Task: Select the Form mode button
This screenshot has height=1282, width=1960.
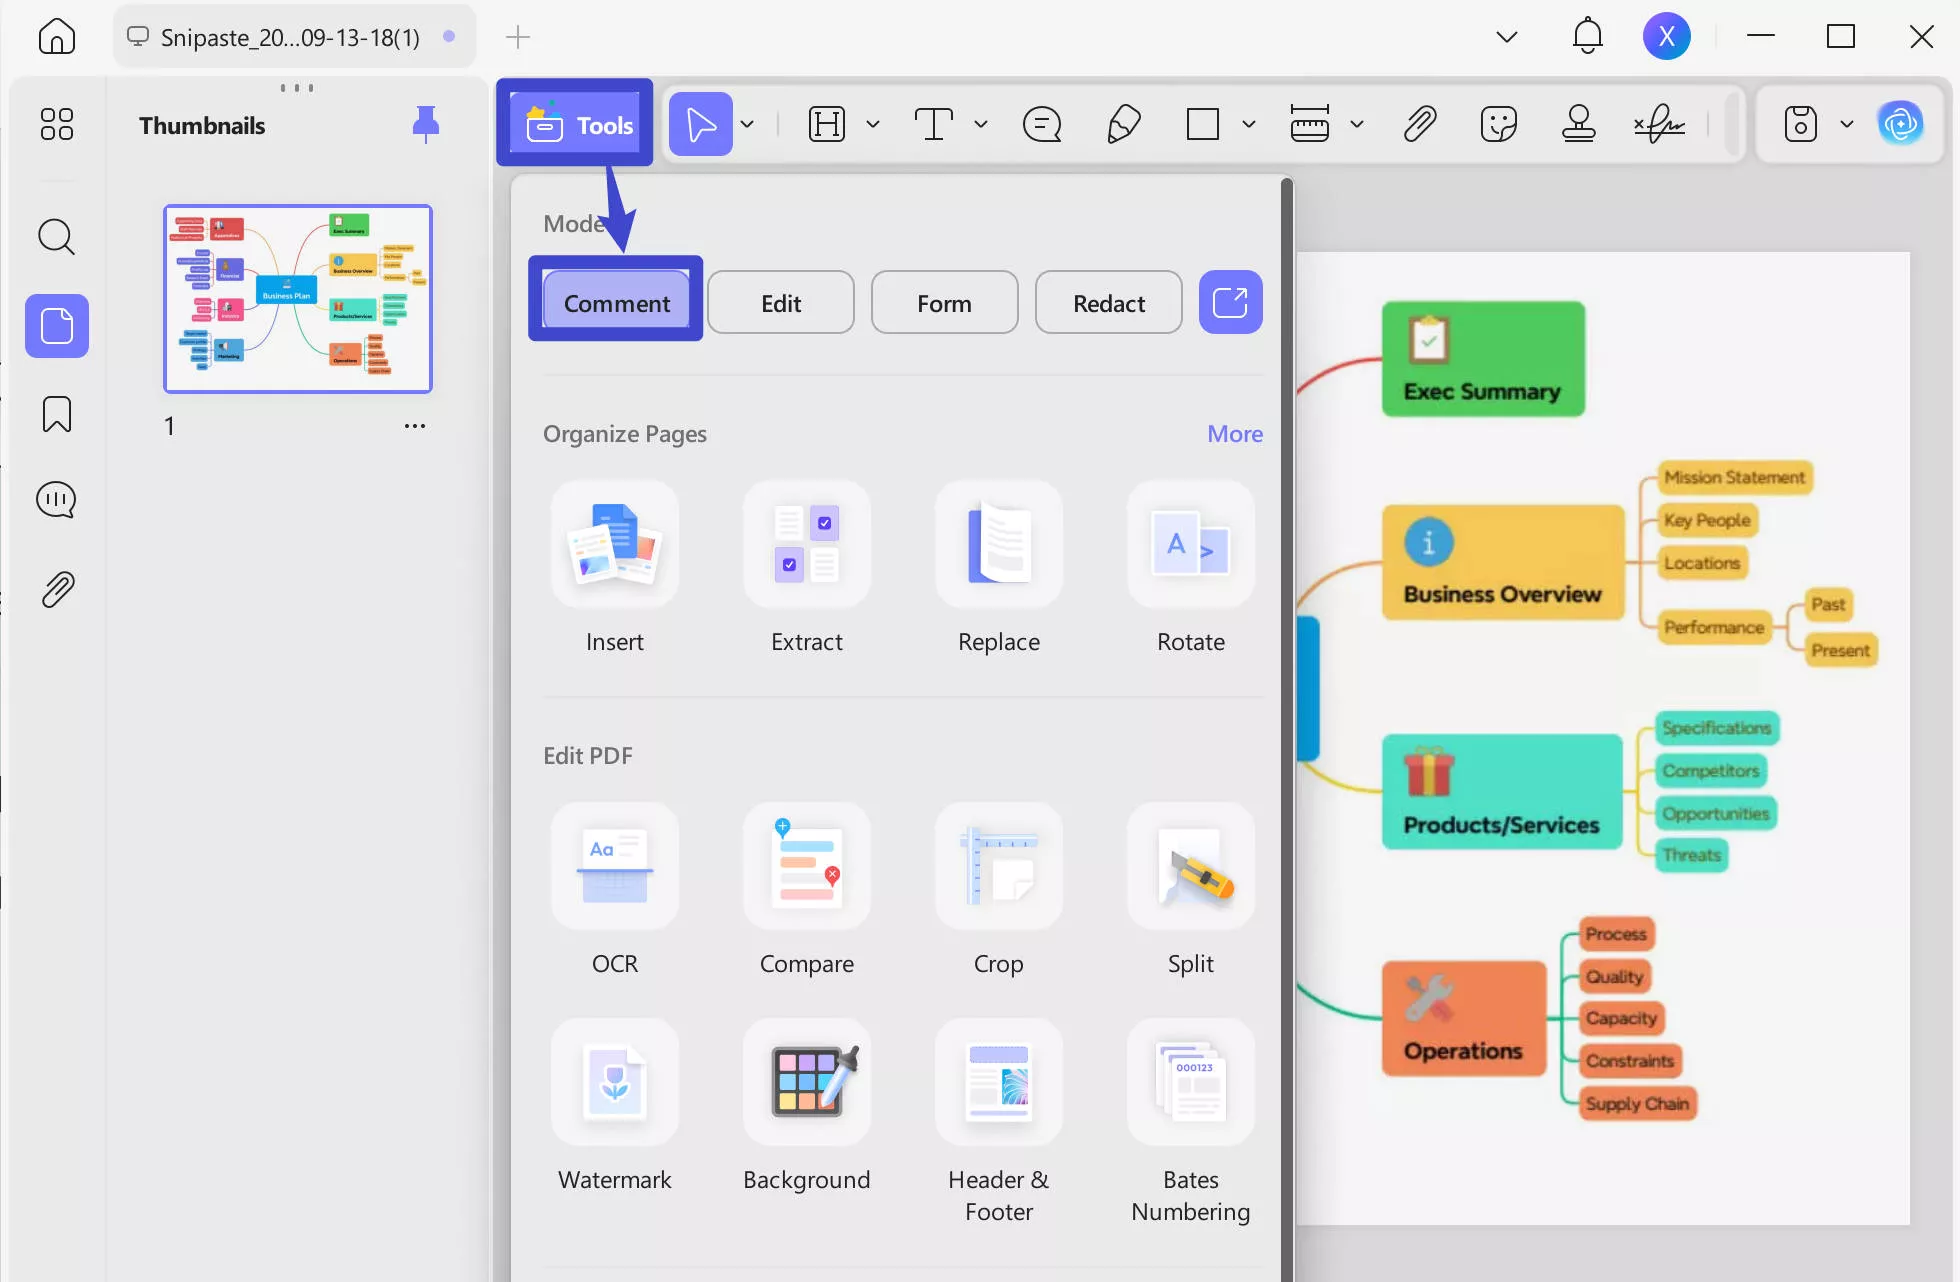Action: (944, 303)
